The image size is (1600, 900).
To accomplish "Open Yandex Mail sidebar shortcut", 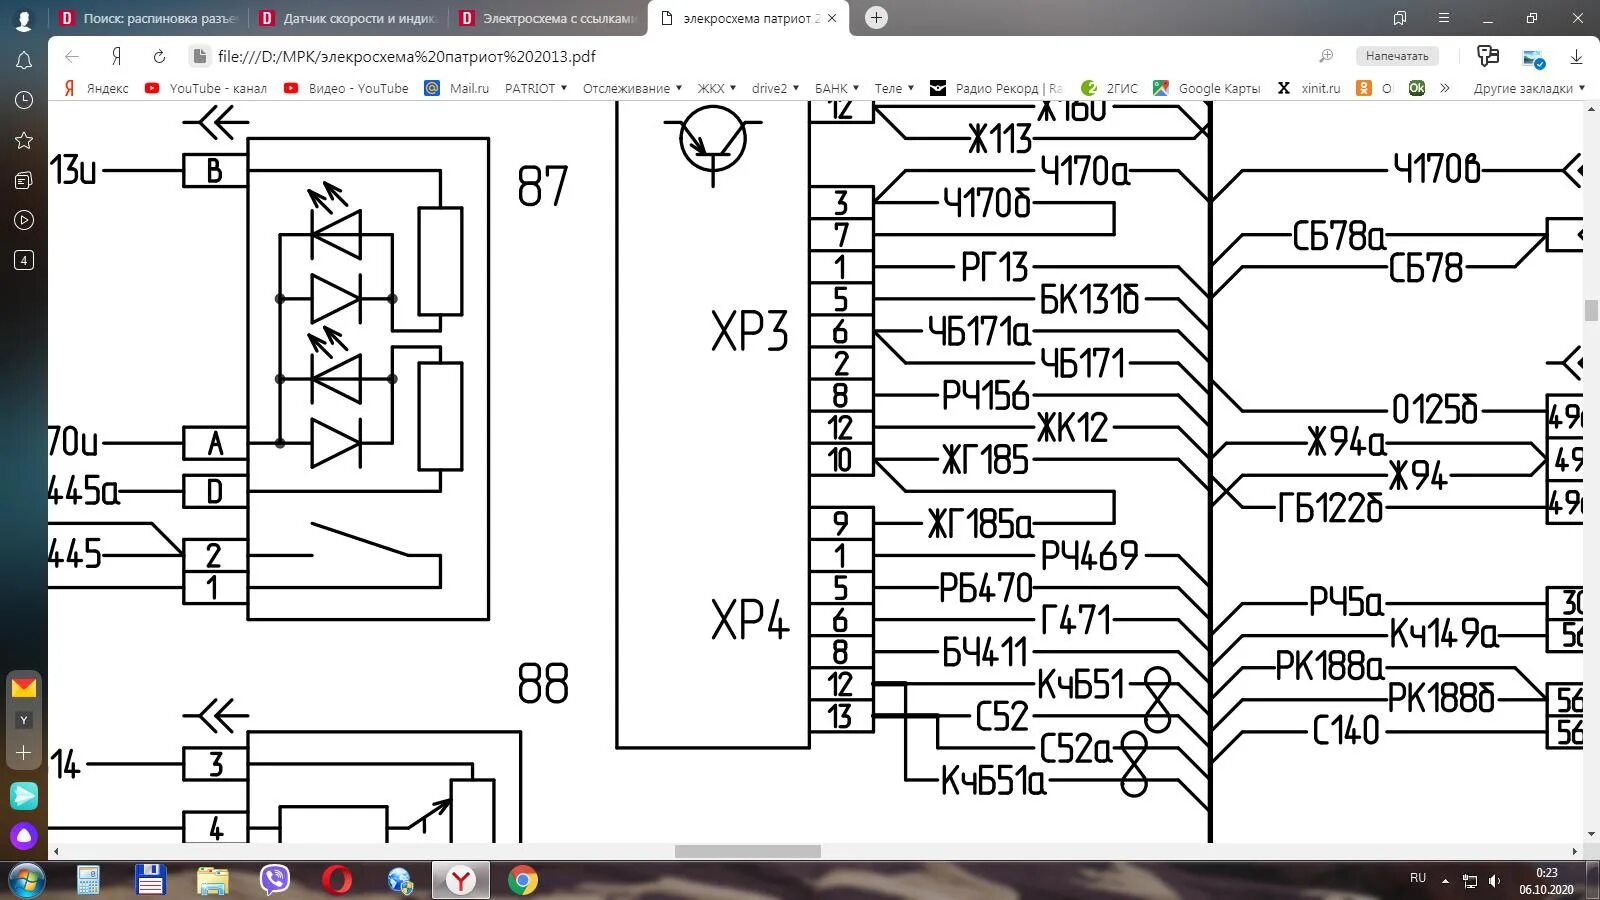I will pos(24,687).
